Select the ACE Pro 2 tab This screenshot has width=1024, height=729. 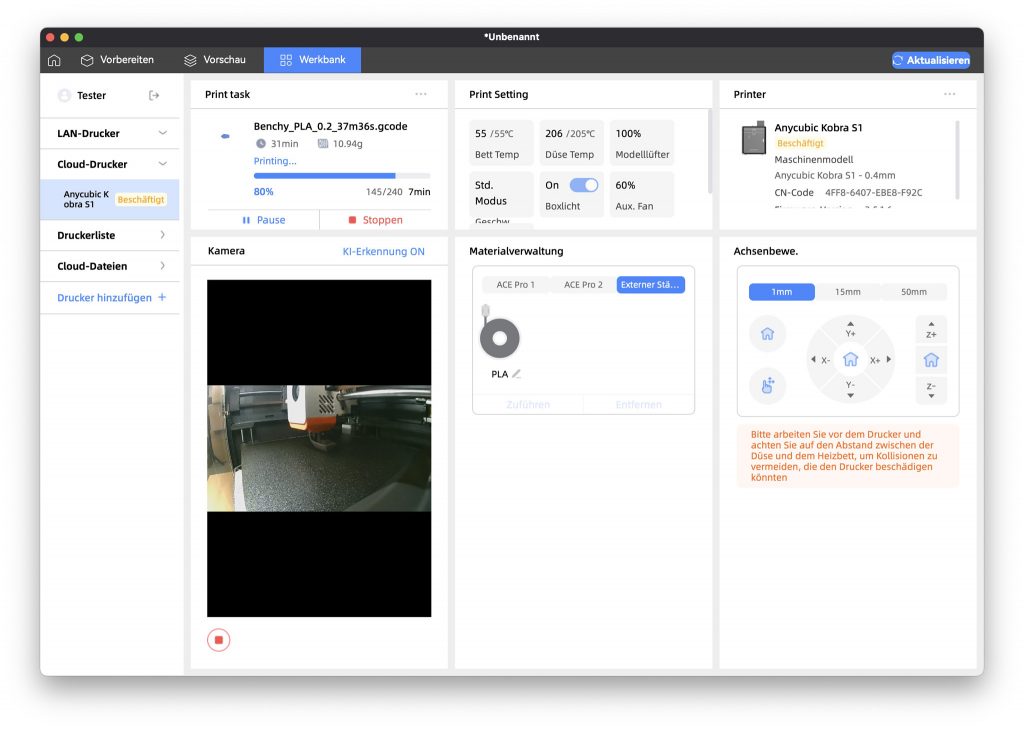coord(583,285)
